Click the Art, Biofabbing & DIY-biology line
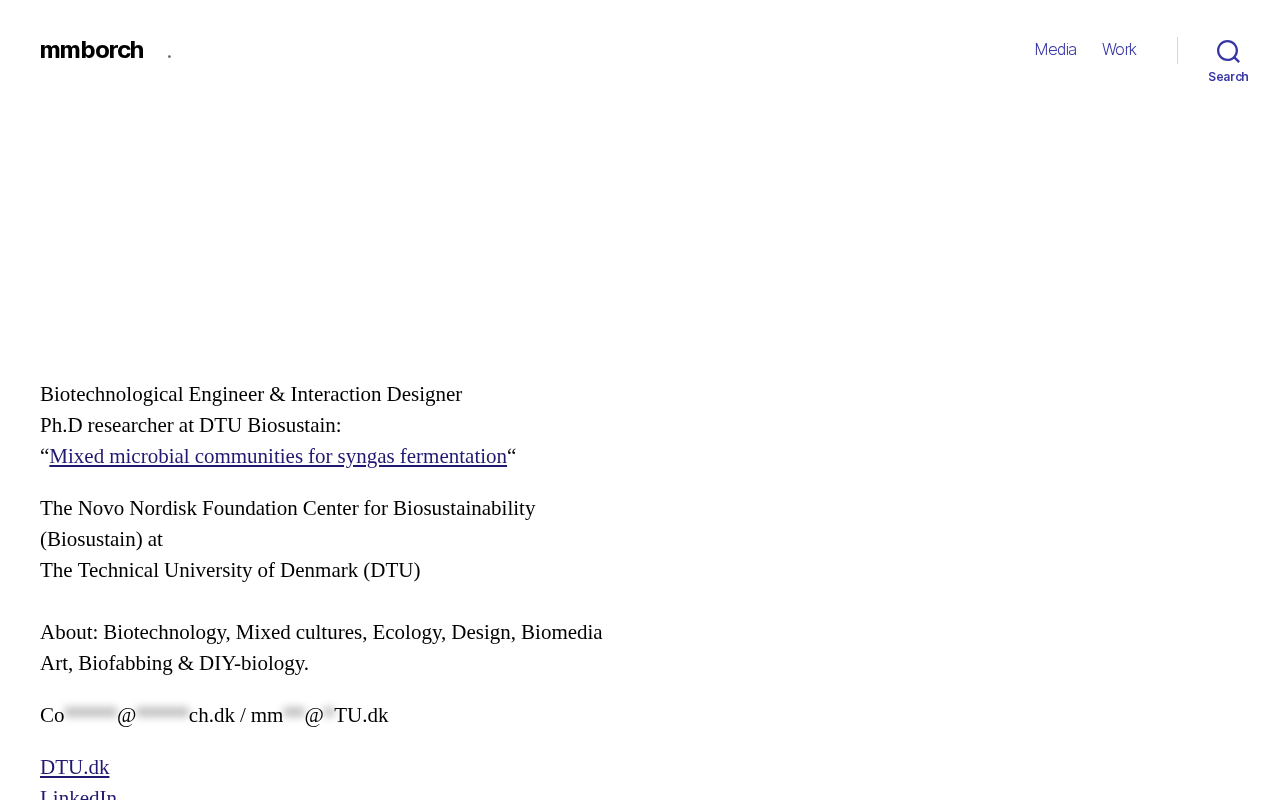 174,664
